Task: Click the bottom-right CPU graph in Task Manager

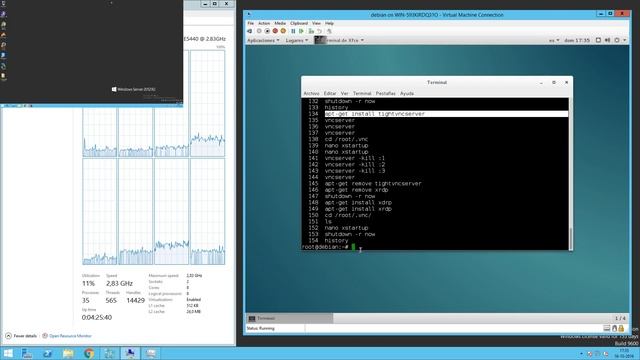Action: pos(207,212)
